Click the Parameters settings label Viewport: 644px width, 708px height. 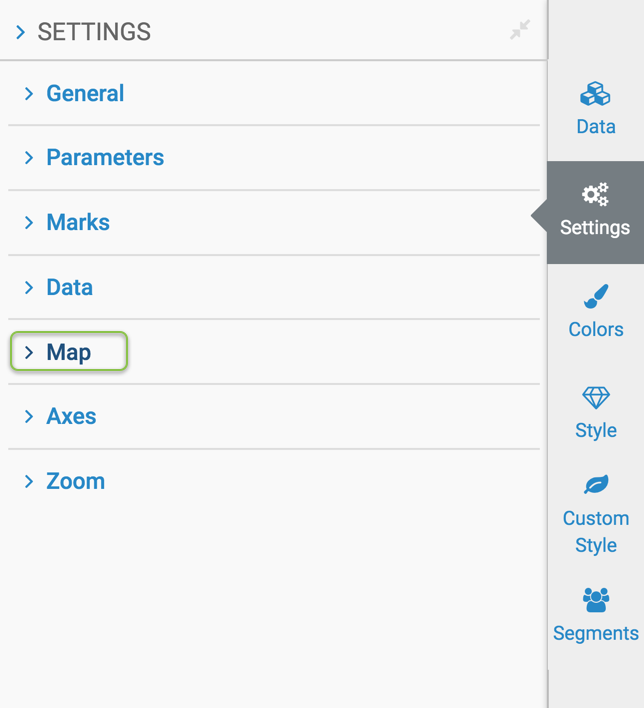(x=105, y=158)
